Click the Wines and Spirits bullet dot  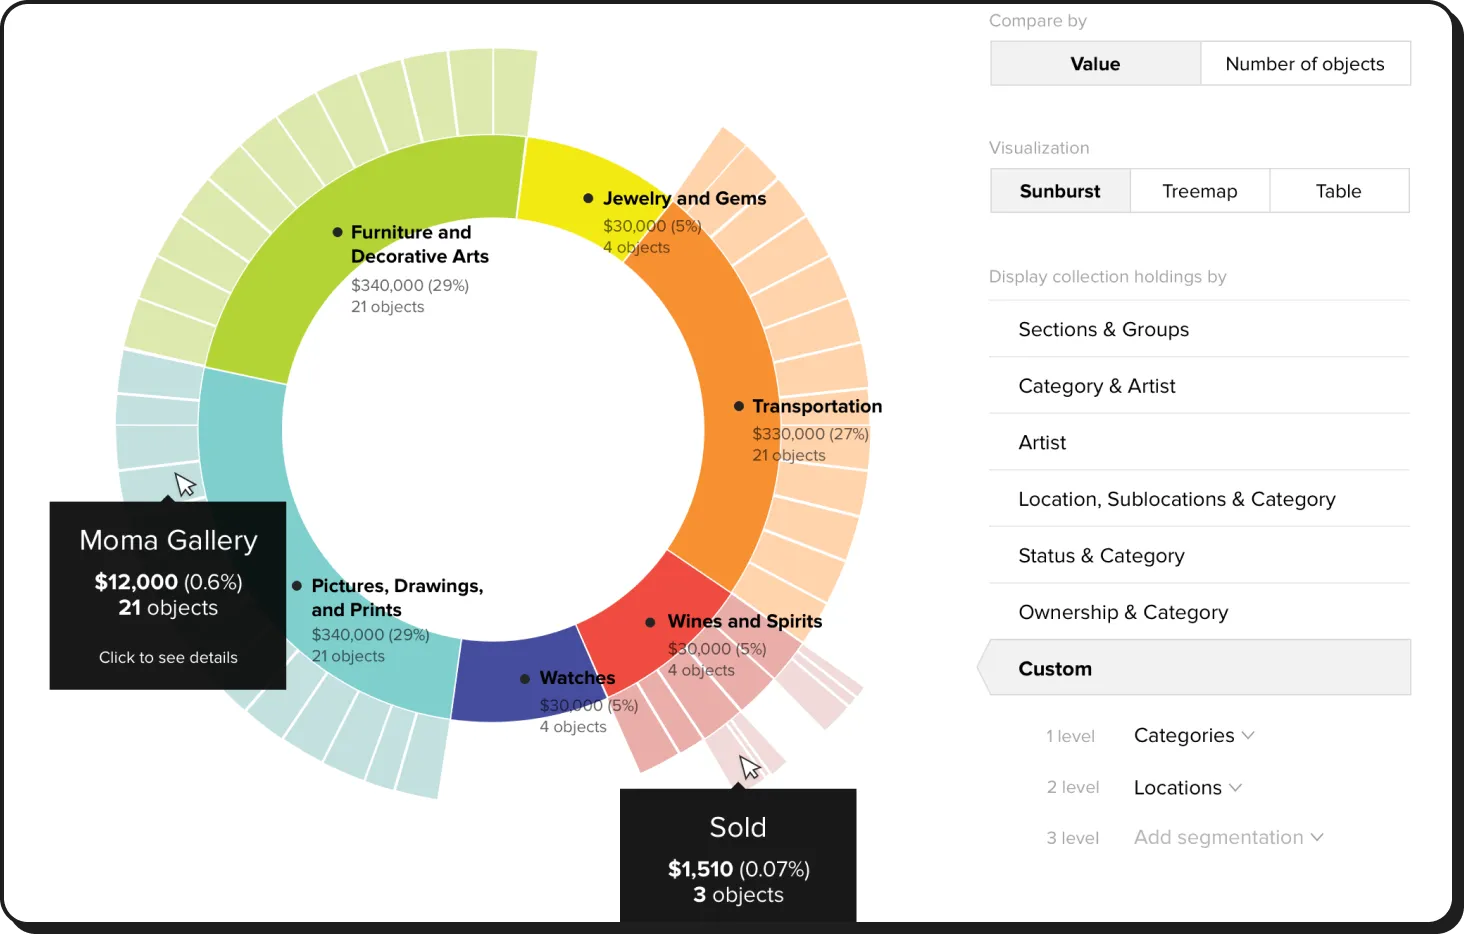pyautogui.click(x=650, y=622)
